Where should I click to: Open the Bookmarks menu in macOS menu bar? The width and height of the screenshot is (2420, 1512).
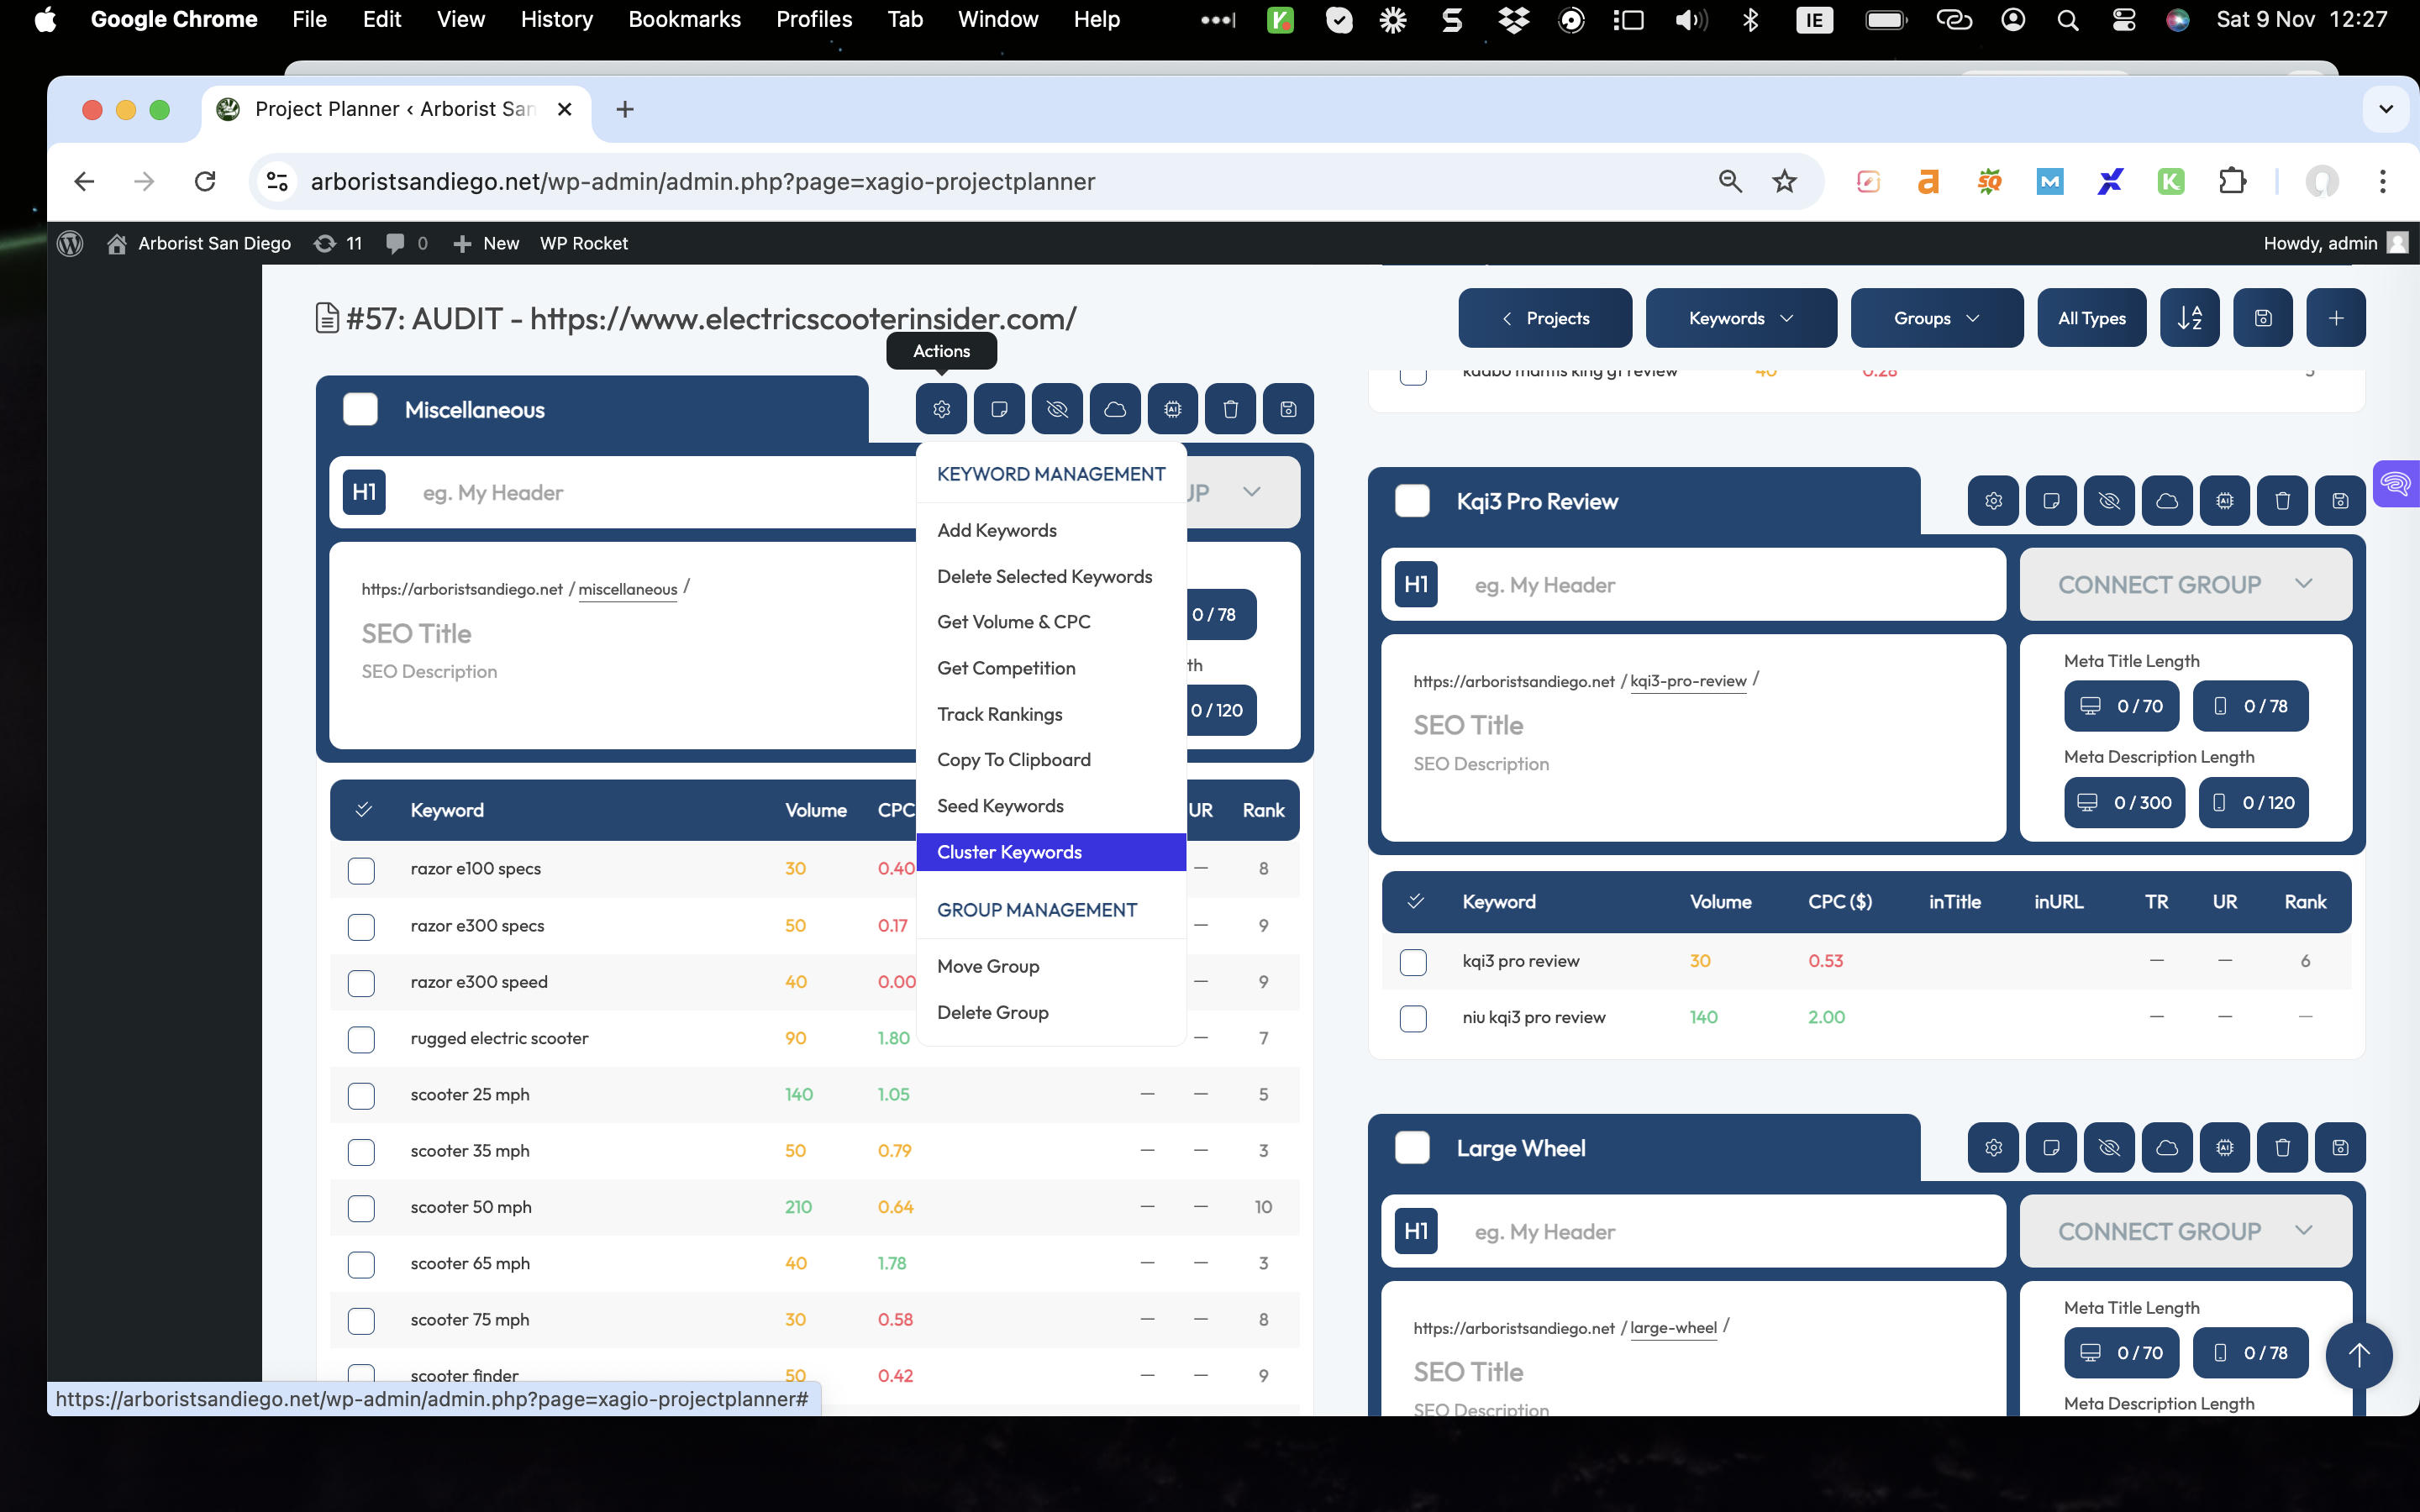pos(684,19)
